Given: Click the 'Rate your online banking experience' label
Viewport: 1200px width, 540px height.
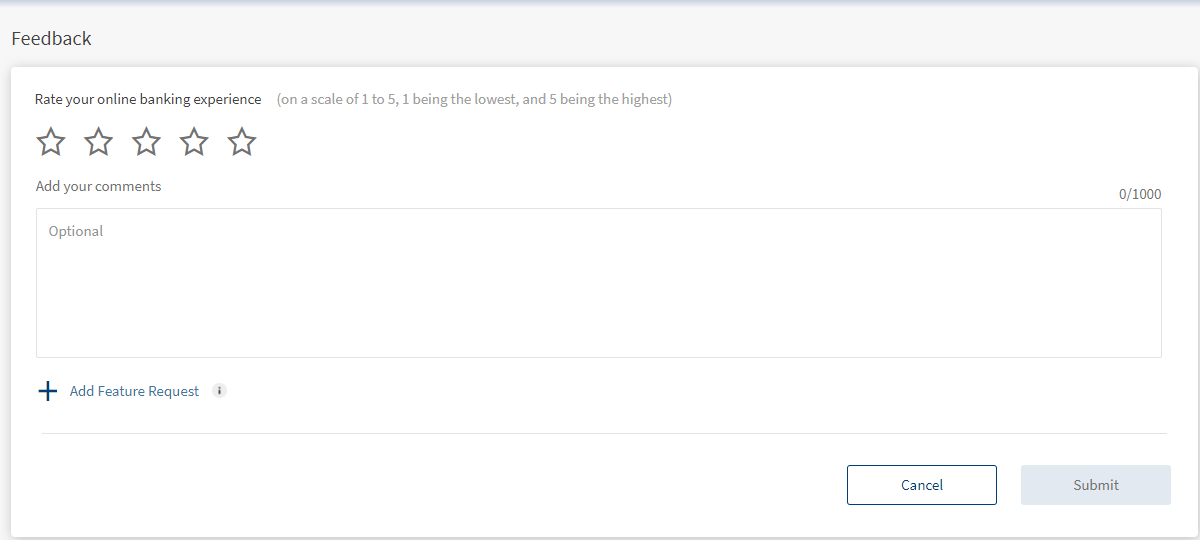Looking at the screenshot, I should coord(148,99).
